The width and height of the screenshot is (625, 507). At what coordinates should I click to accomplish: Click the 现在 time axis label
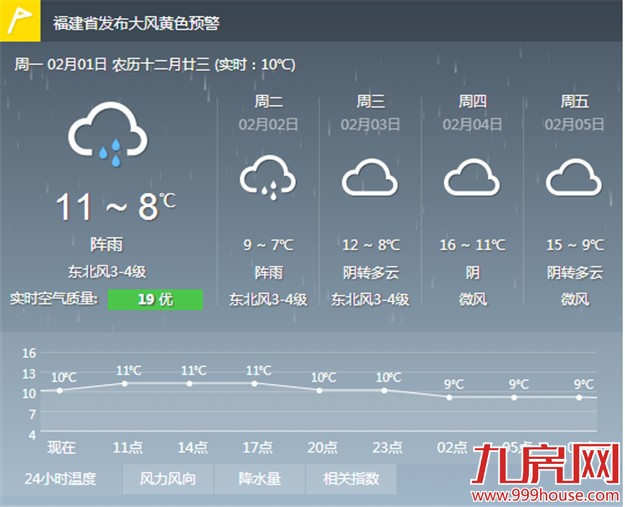pos(61,448)
